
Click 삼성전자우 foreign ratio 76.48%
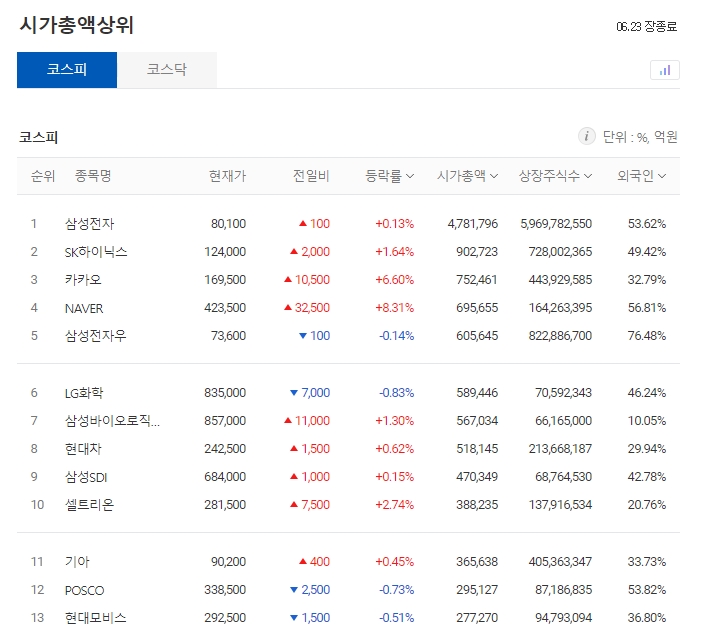click(647, 336)
